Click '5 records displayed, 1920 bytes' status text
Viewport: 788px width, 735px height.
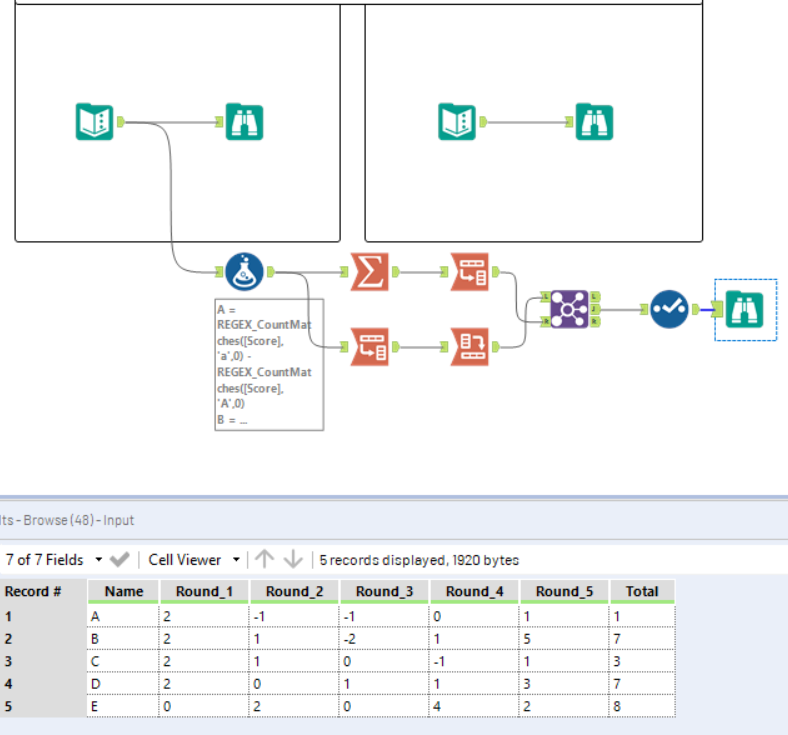419,560
